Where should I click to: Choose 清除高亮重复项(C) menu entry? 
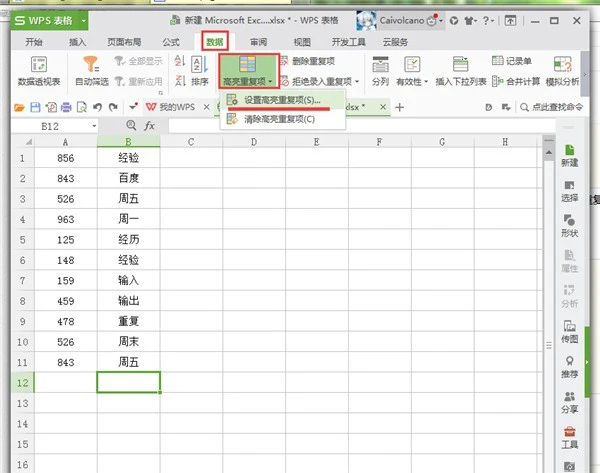pos(279,118)
